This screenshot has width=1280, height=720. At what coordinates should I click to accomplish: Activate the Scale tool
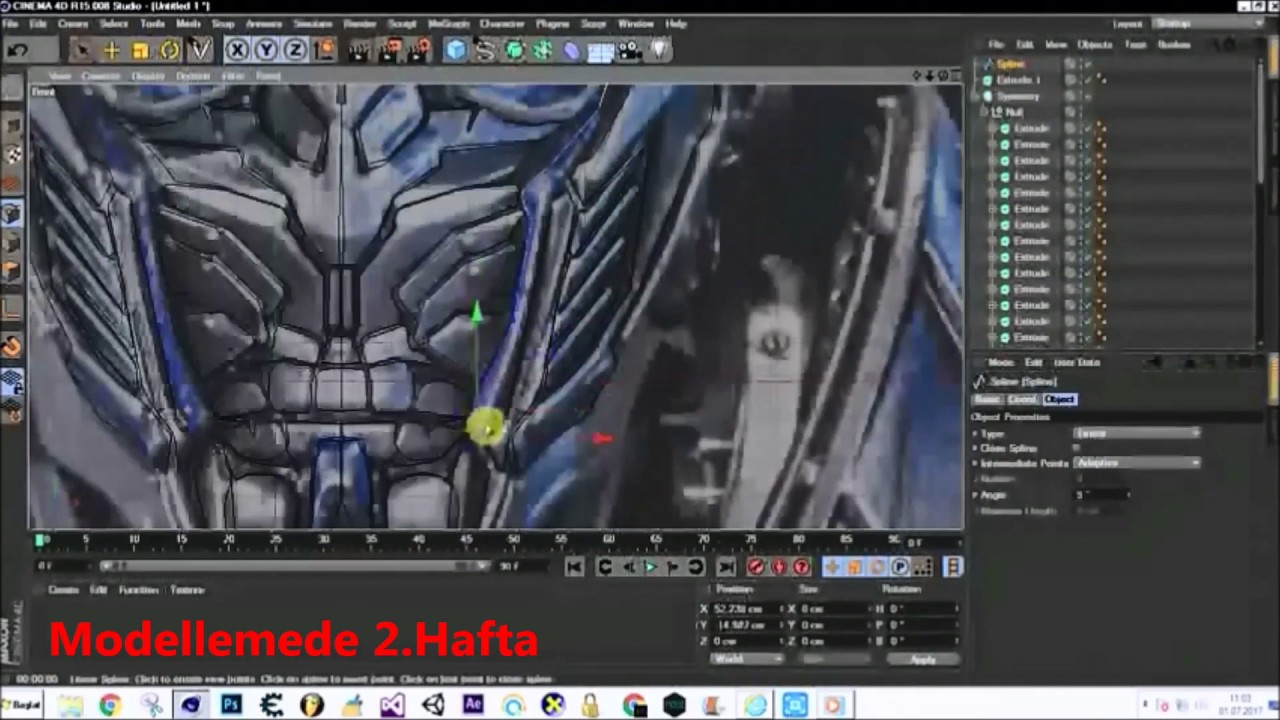pyautogui.click(x=140, y=50)
